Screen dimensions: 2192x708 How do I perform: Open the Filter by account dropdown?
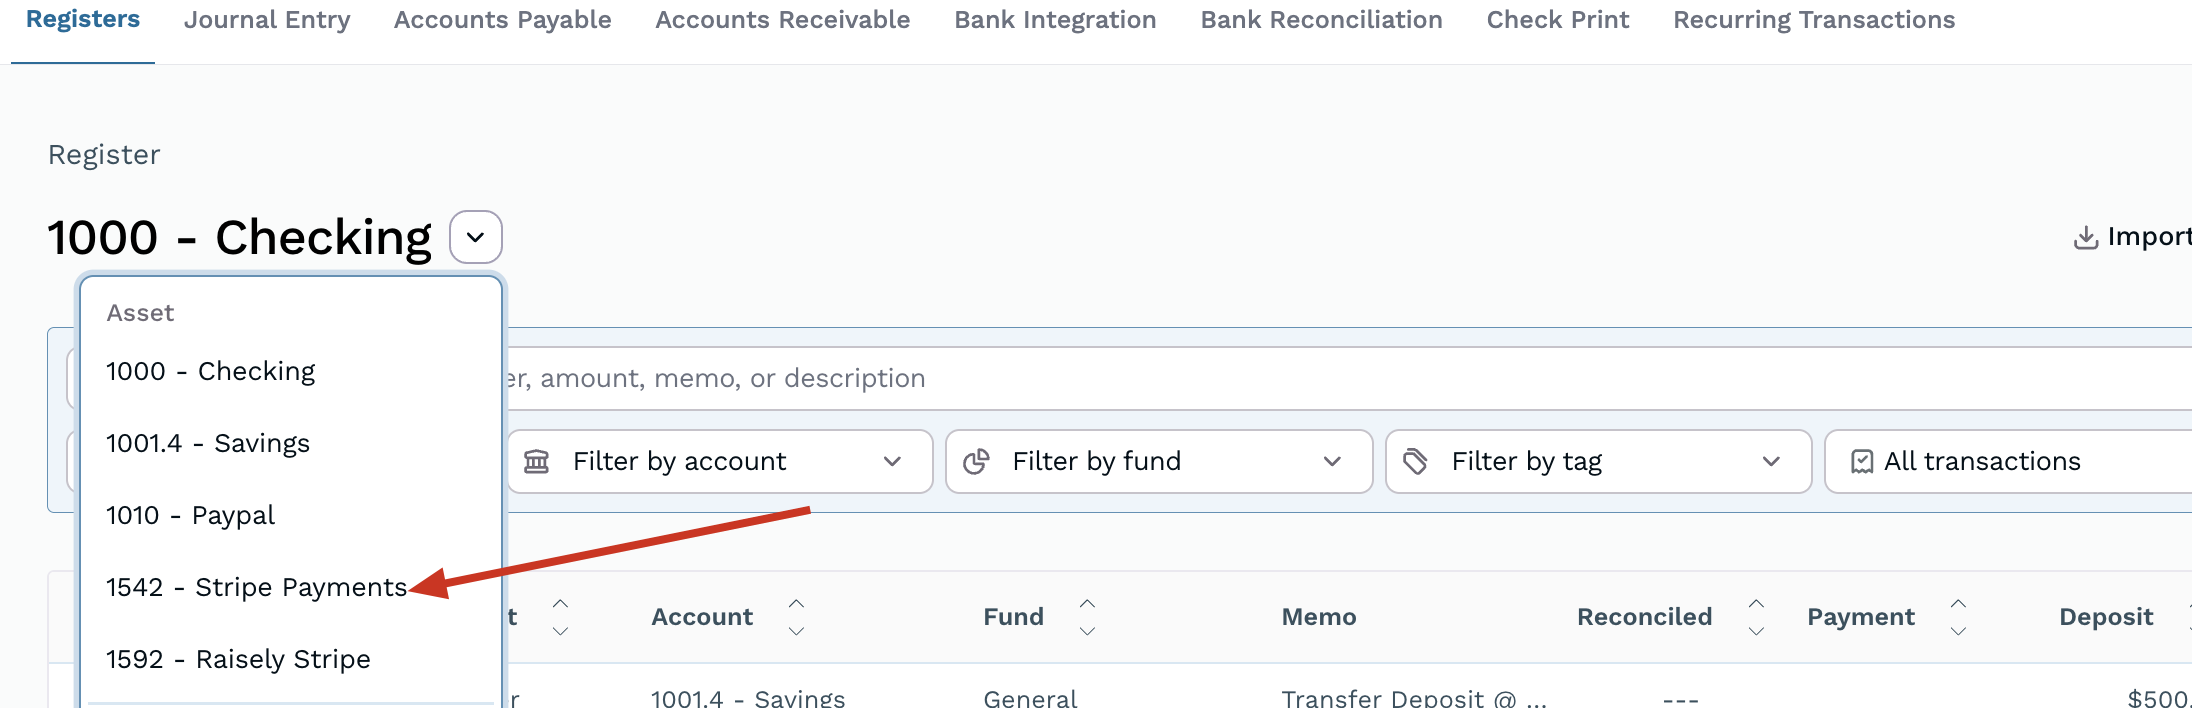point(720,461)
